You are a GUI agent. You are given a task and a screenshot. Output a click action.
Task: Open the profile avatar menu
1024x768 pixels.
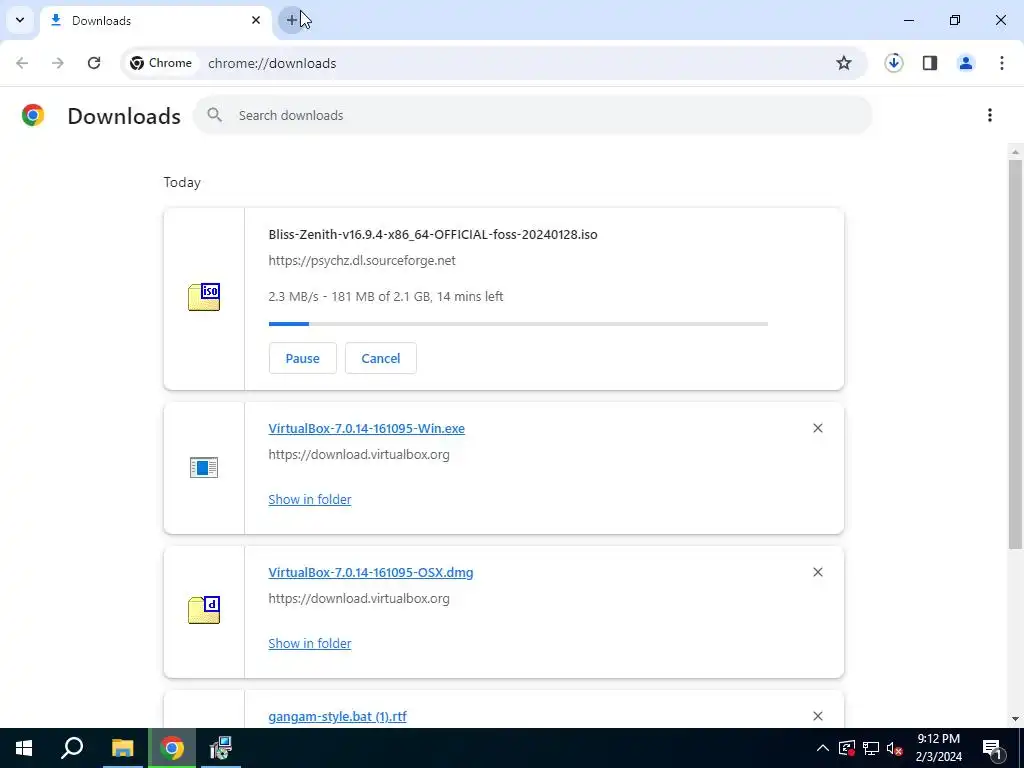966,63
